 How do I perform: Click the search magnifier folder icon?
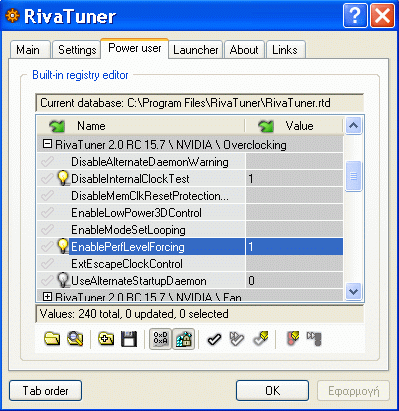75,339
